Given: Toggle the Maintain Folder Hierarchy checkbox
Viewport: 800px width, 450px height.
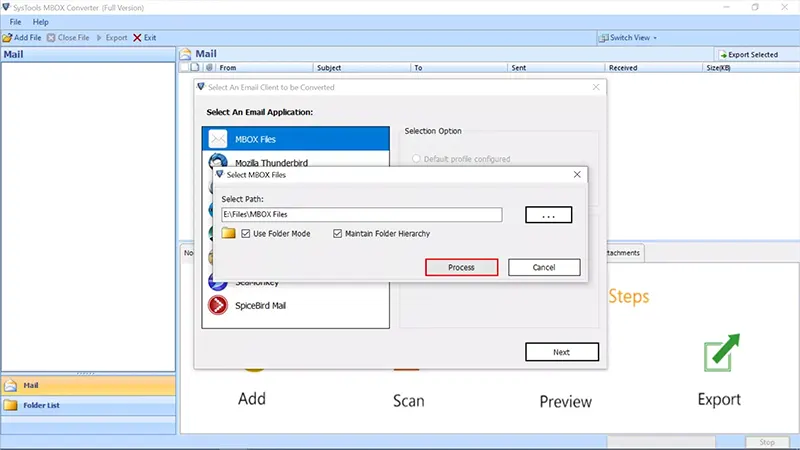Looking at the screenshot, I should click(337, 234).
